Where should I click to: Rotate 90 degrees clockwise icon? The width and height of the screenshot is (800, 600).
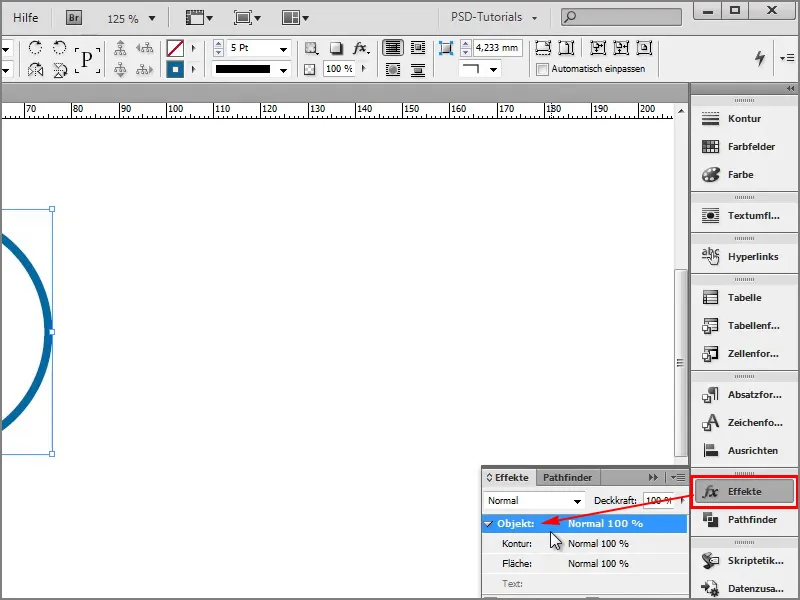coord(35,48)
